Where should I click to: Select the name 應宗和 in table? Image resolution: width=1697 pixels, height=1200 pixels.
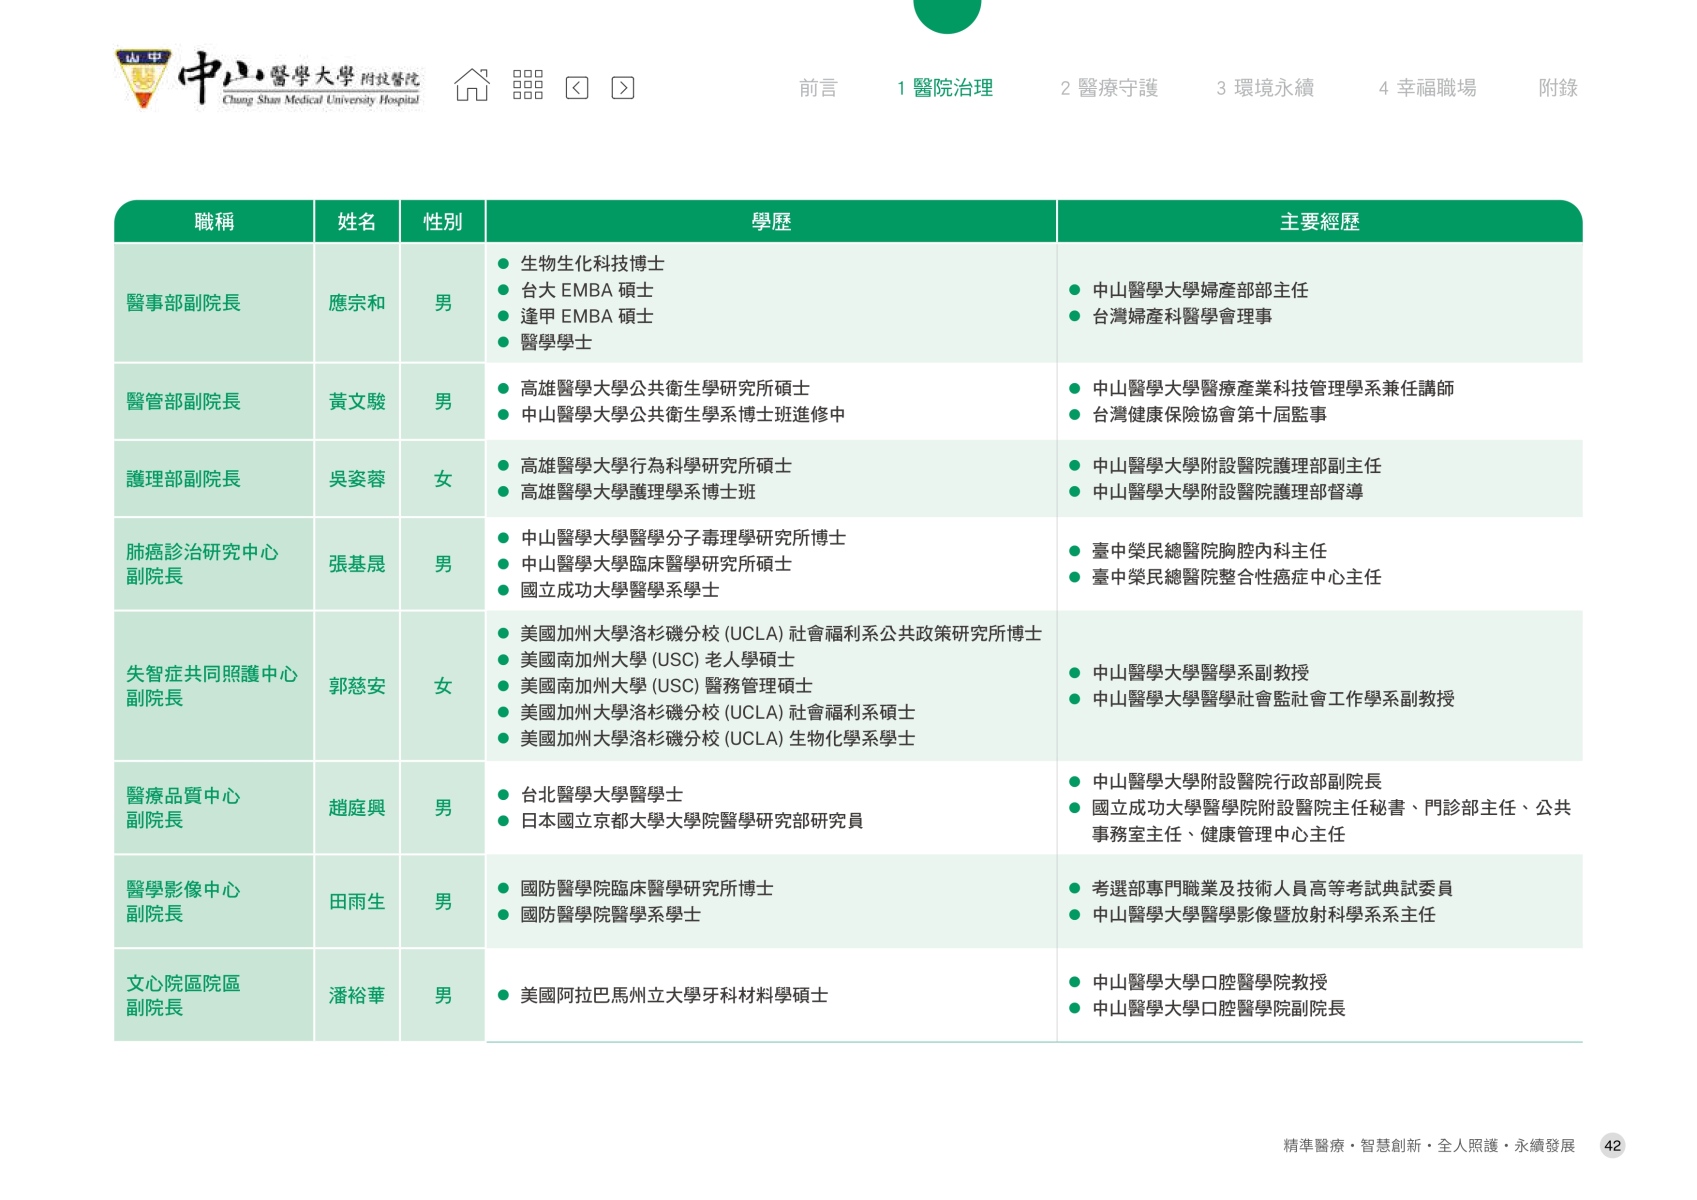357,303
